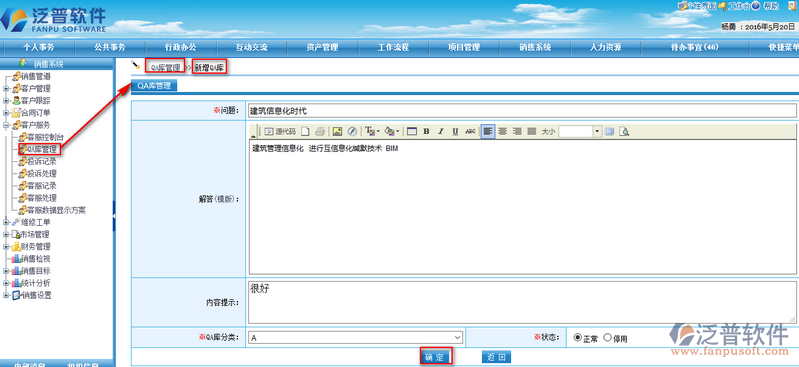799x367 pixels.
Task: Open the font size 大小 dropdown
Action: pos(580,132)
